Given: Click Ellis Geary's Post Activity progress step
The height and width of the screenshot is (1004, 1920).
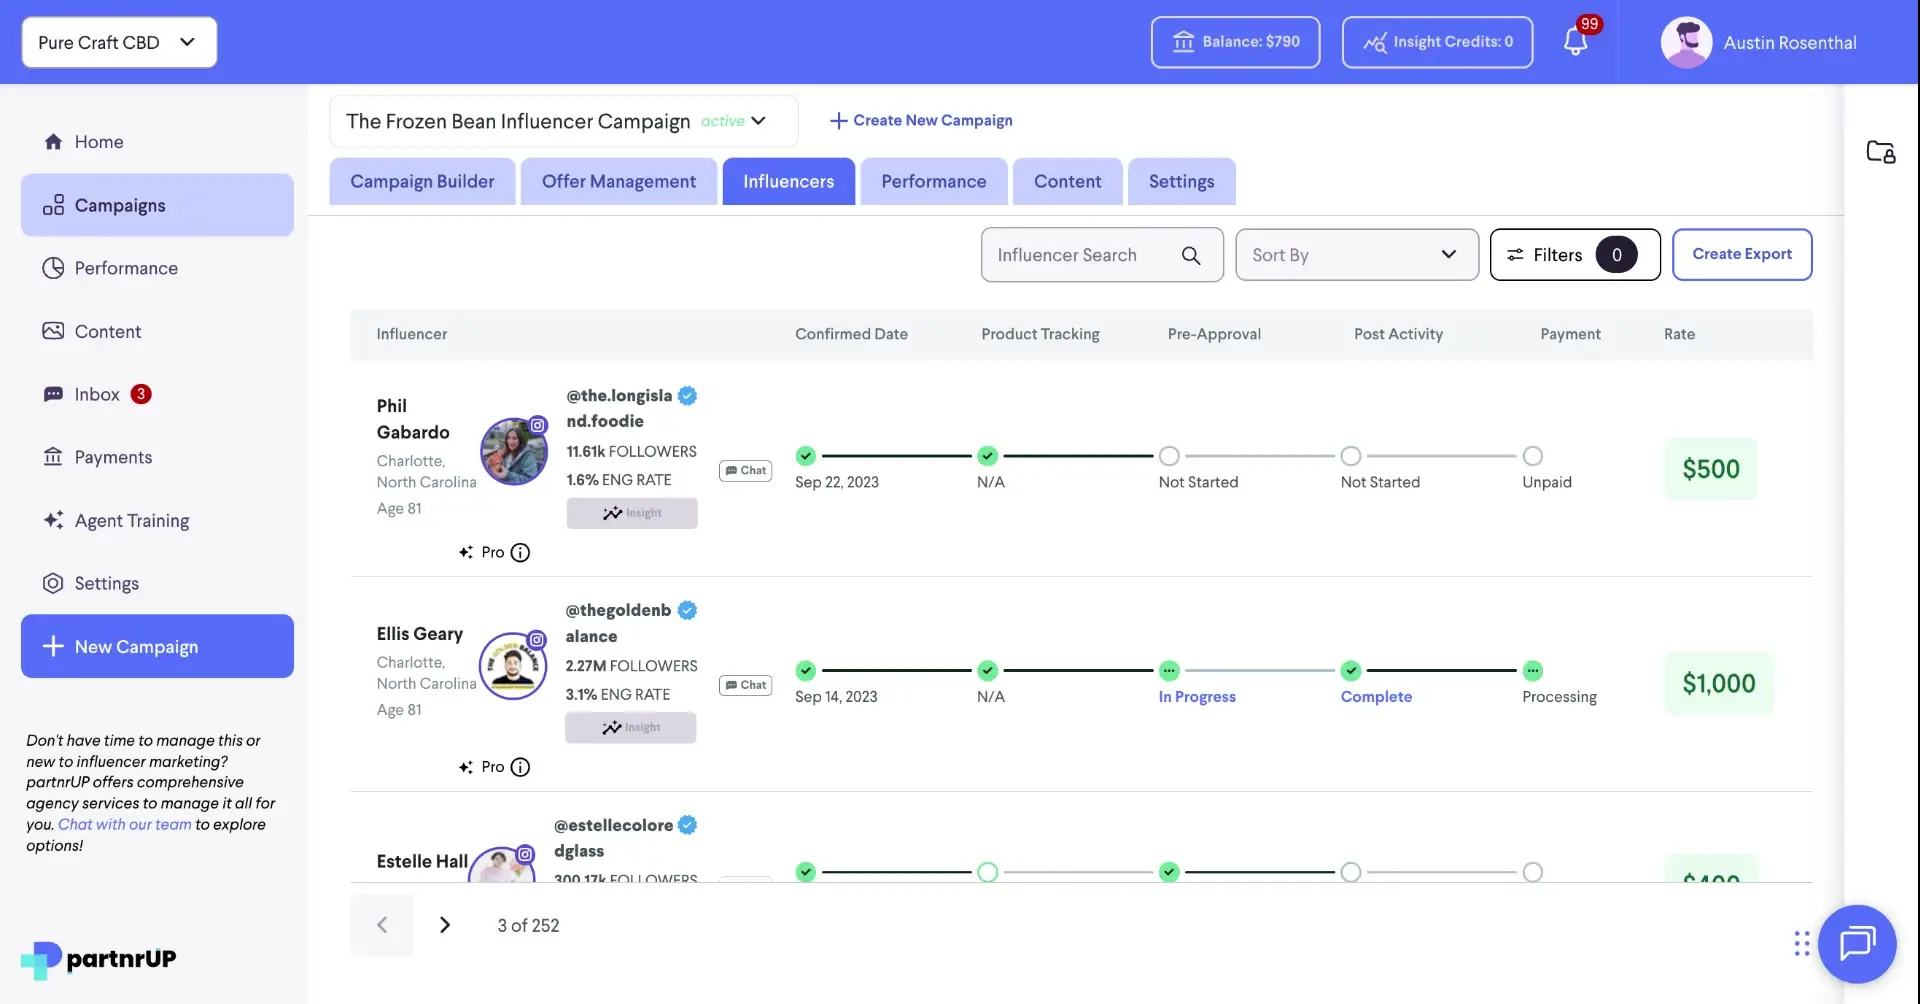Looking at the screenshot, I should point(1352,671).
